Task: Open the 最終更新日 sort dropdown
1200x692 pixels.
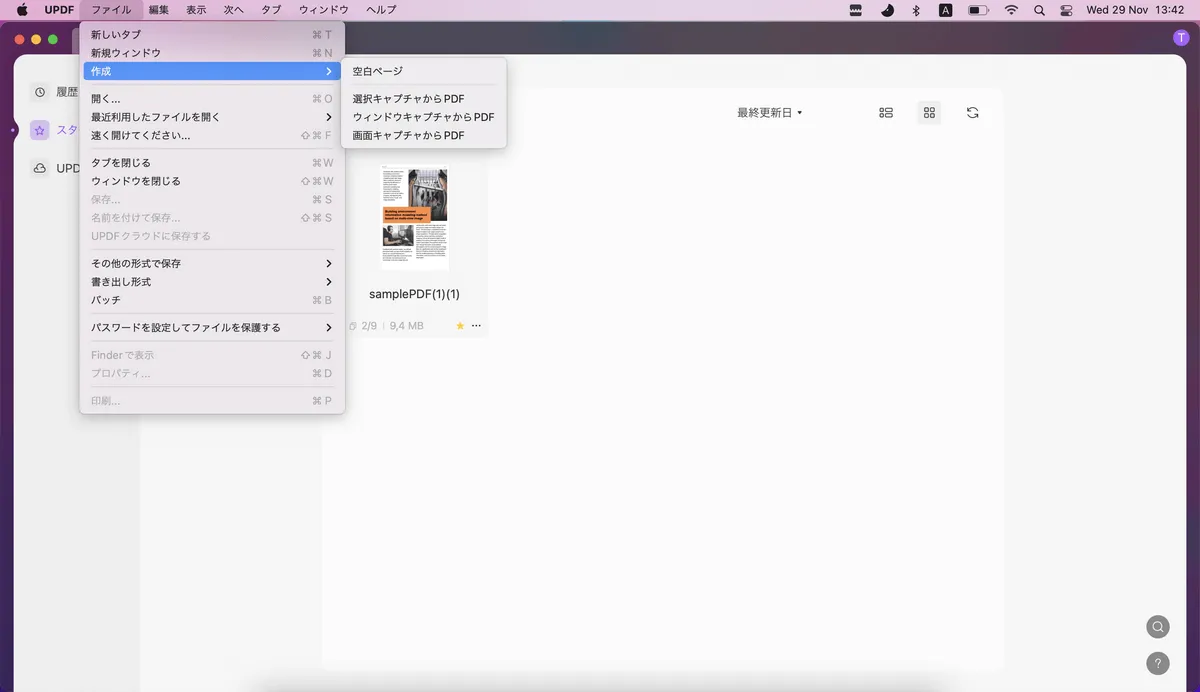Action: pyautogui.click(x=770, y=113)
